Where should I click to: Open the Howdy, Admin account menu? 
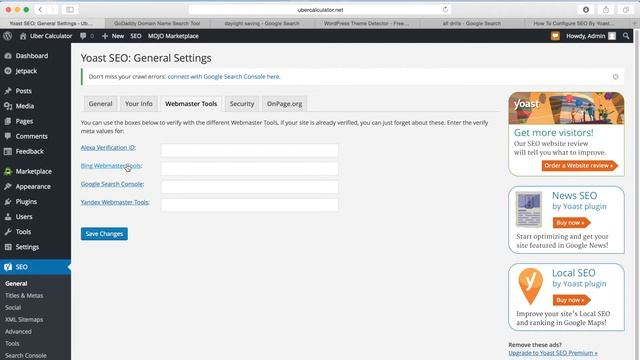[590, 36]
